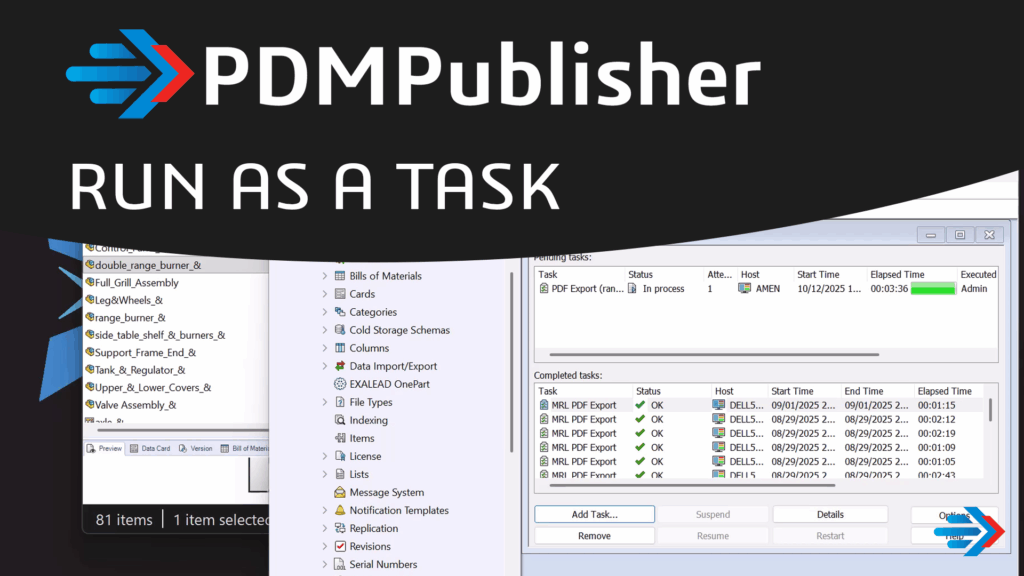Screen dimensions: 1024x576
Task: Click the In process status icon
Action: coord(632,289)
